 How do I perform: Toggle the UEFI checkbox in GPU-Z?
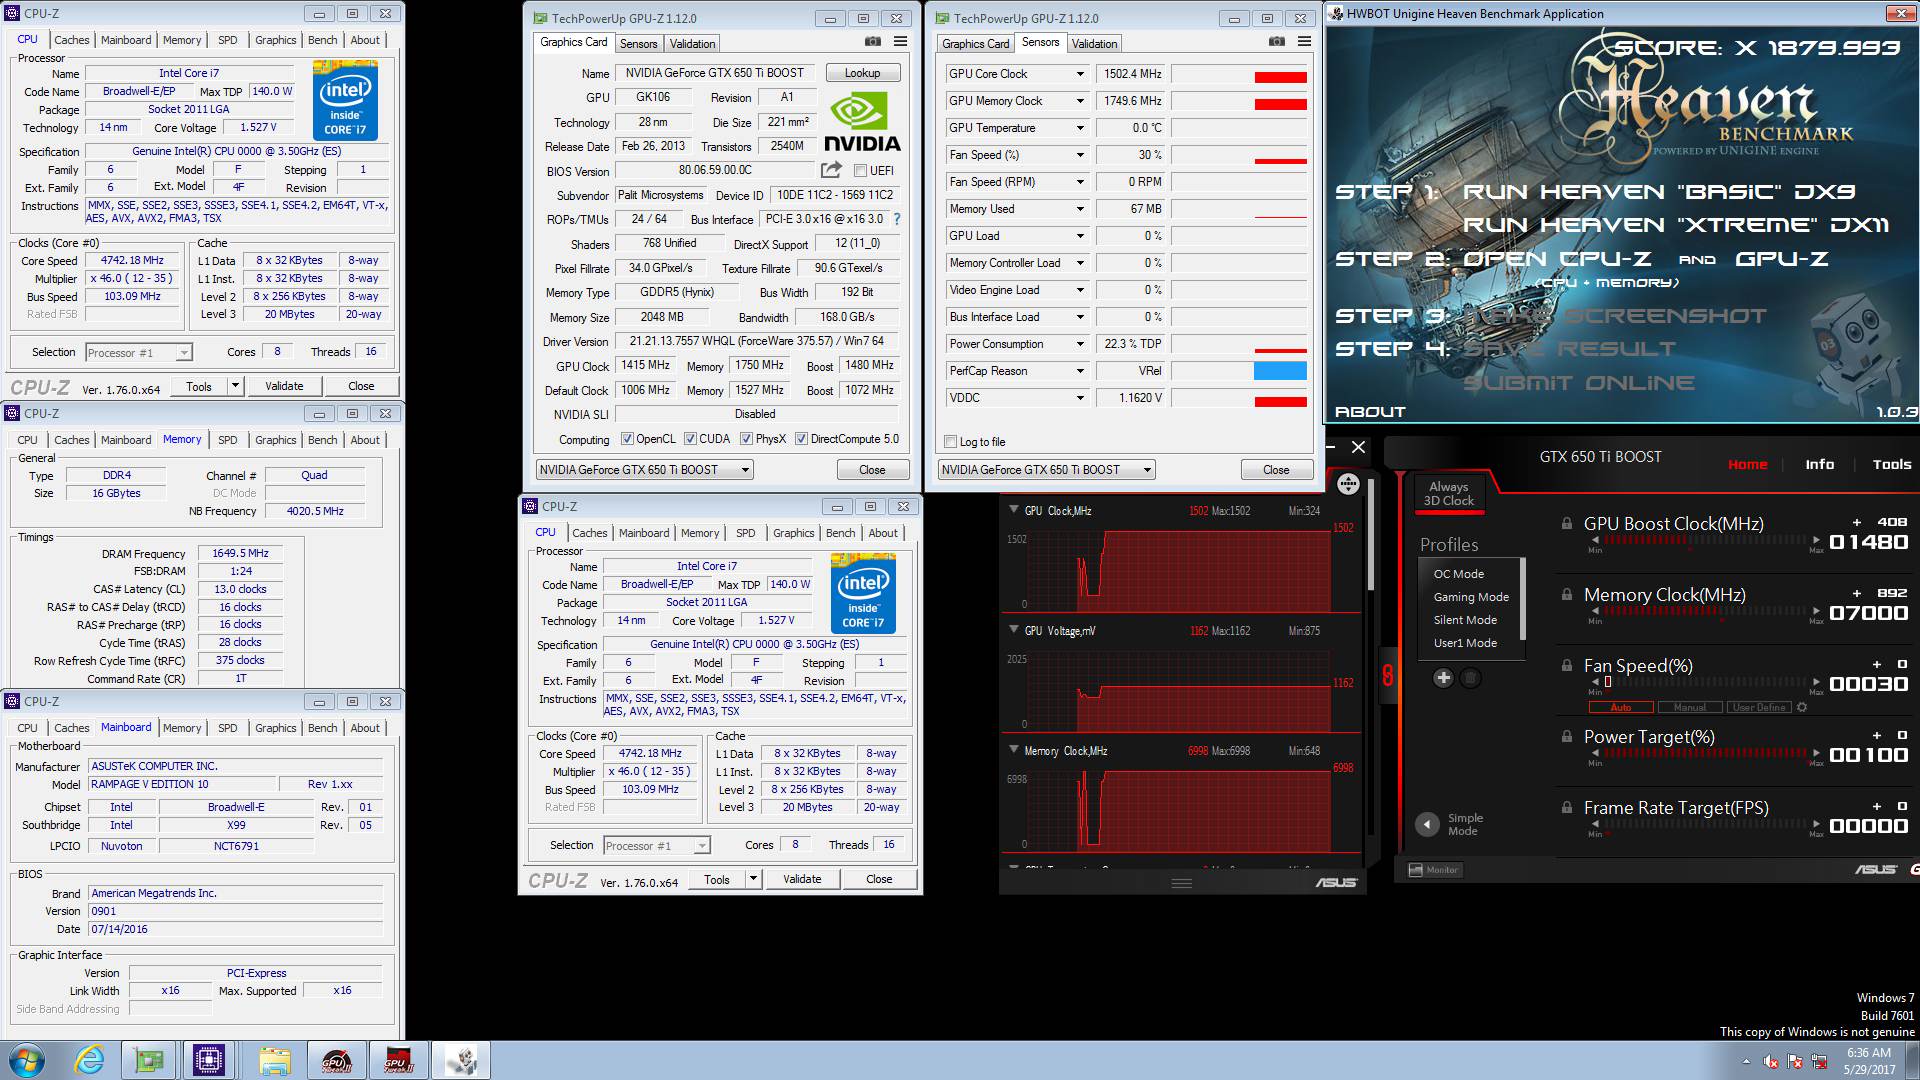[860, 171]
